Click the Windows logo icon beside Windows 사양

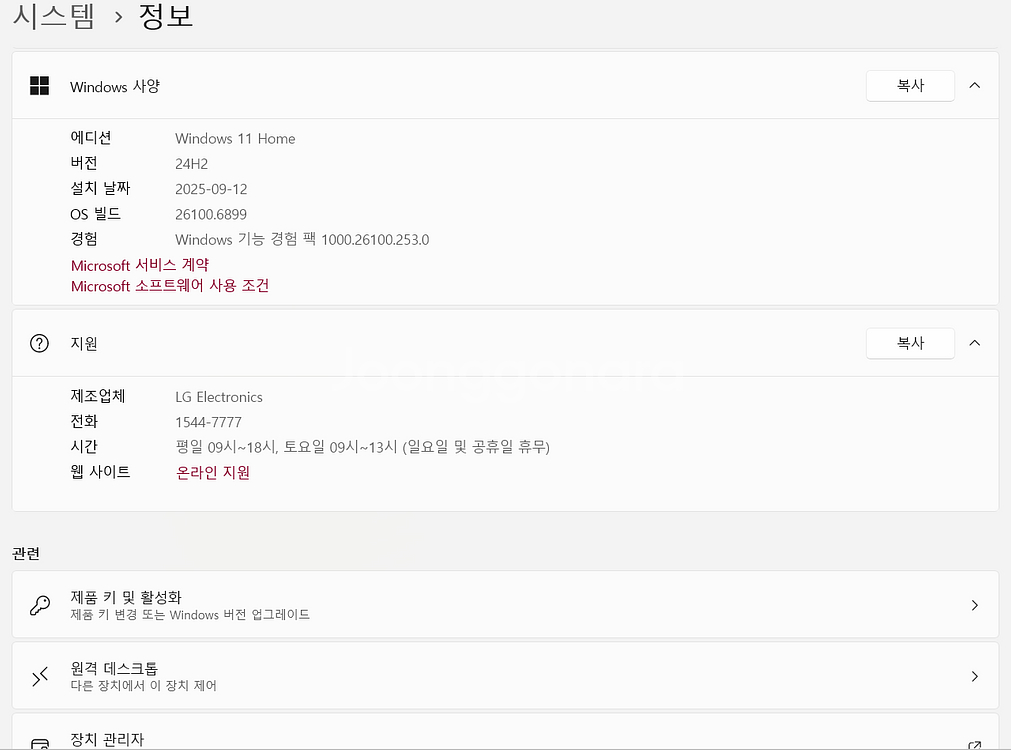[x=39, y=86]
